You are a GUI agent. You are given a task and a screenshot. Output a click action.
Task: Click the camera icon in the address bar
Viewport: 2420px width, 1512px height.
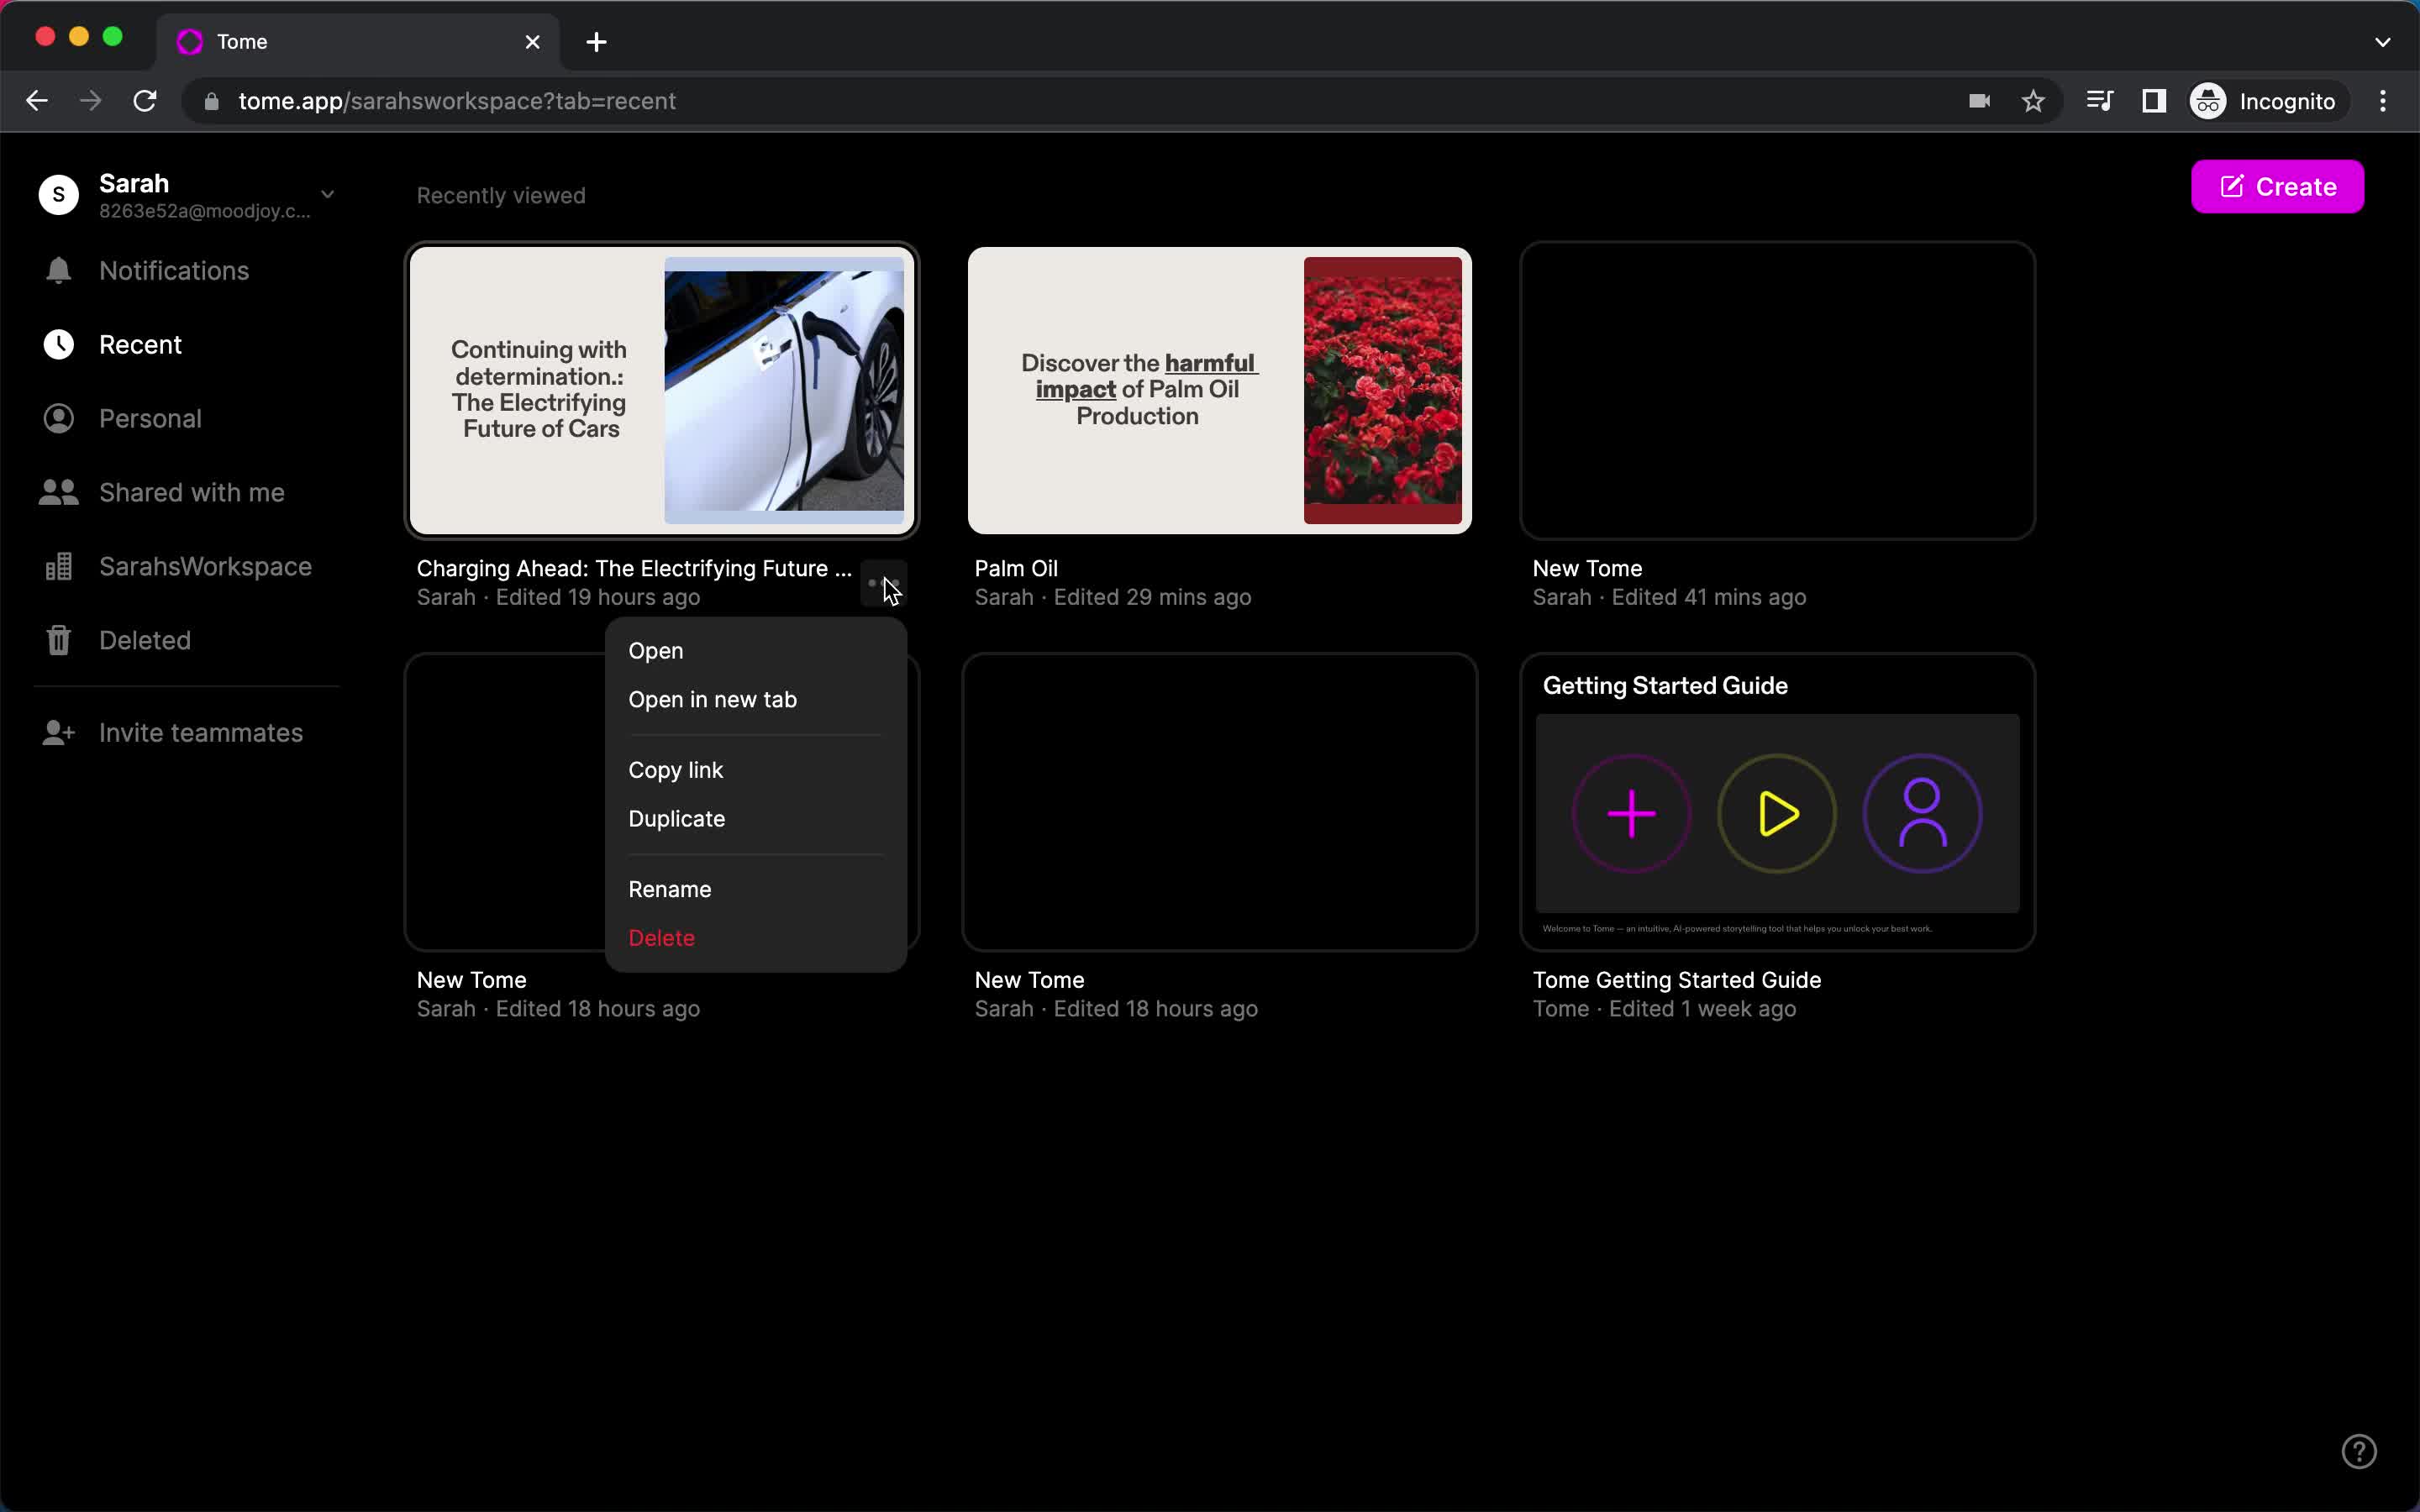(x=1979, y=101)
